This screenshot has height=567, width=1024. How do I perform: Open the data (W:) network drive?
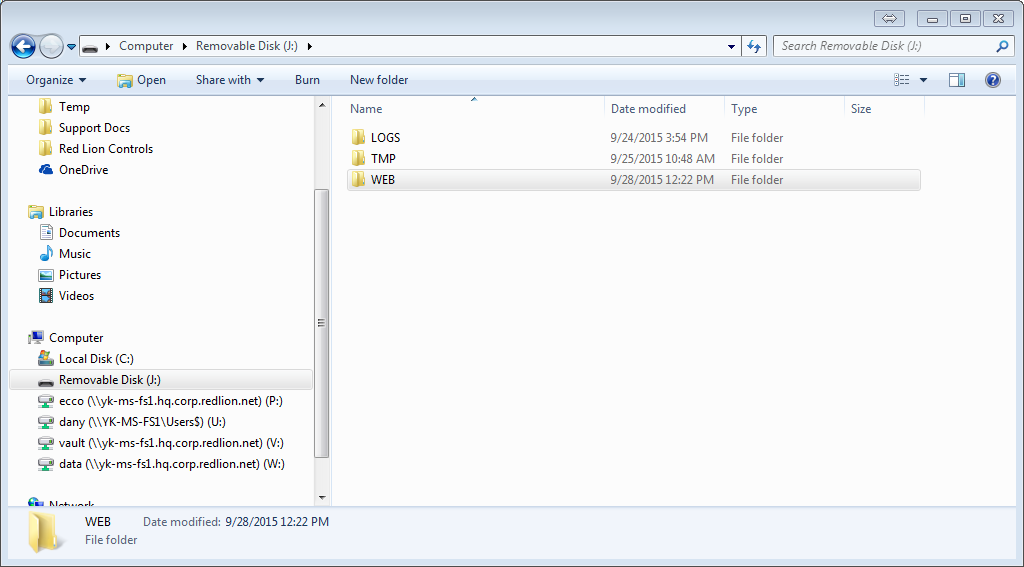172,464
